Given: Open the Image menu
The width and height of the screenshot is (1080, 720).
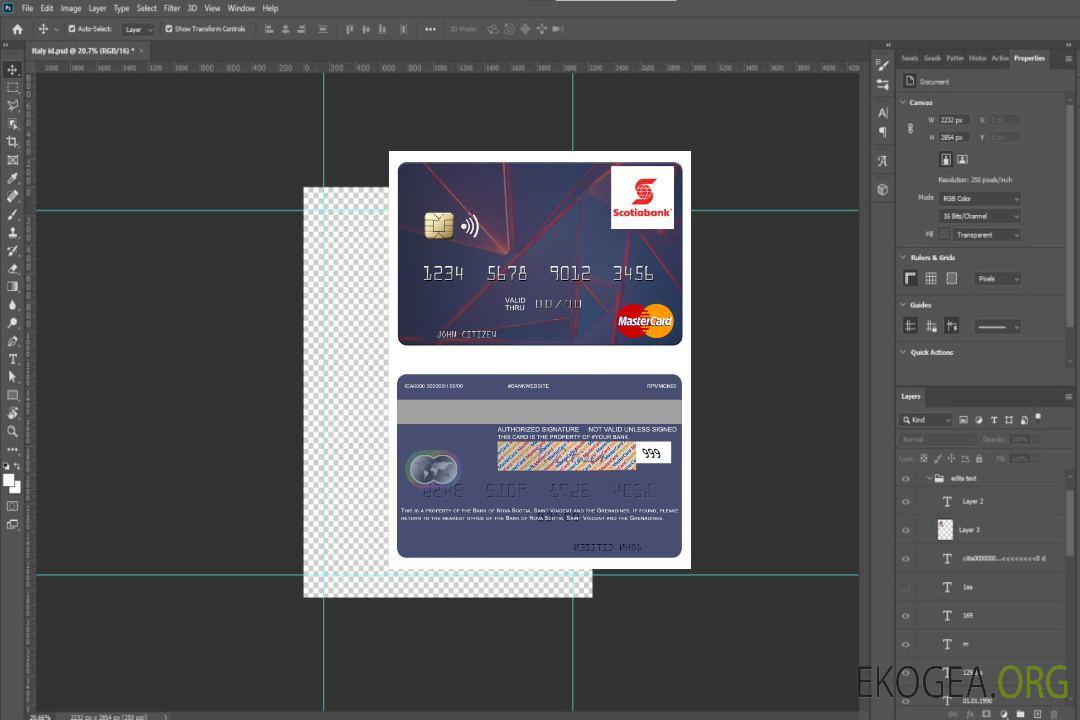Looking at the screenshot, I should coord(71,8).
